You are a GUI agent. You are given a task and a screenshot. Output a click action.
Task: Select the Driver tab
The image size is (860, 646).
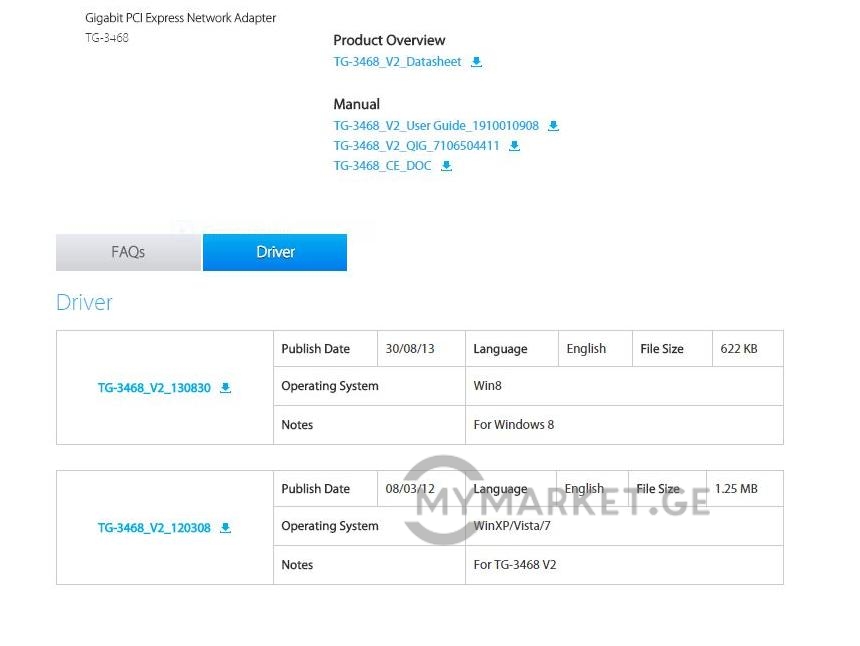[x=275, y=252]
